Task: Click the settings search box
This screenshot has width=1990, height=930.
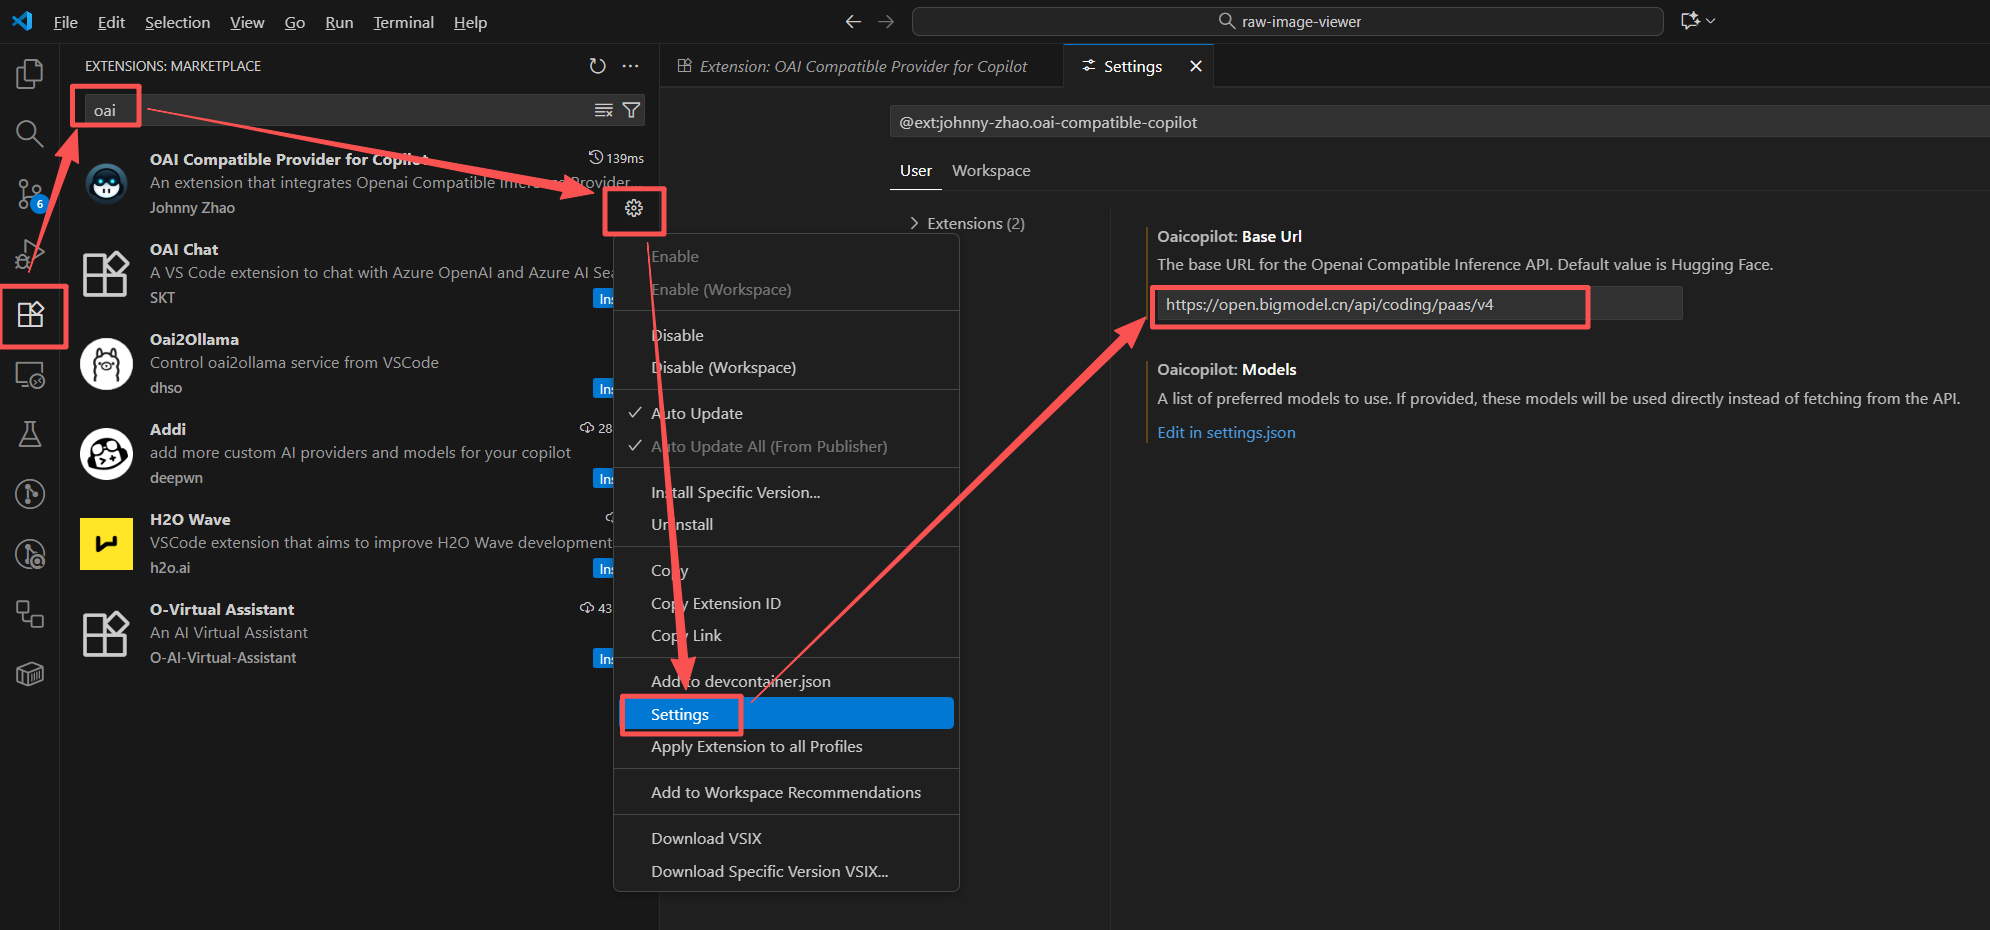Action: tap(1440, 122)
